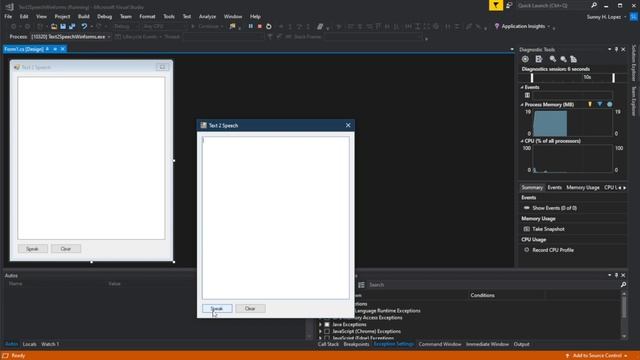Screen dimensions: 640x360
Task: Click the Quick Launch search magnifier icon
Action: coord(594,5)
